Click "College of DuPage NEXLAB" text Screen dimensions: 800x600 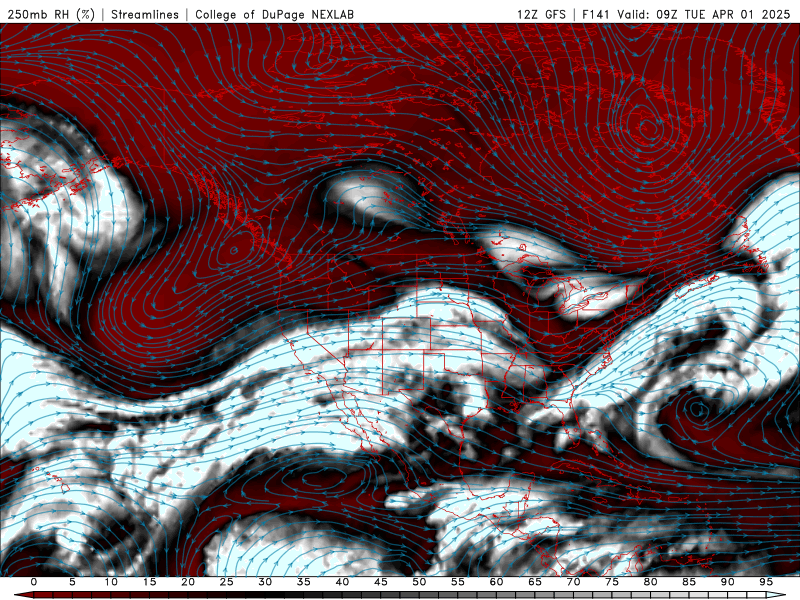274,14
